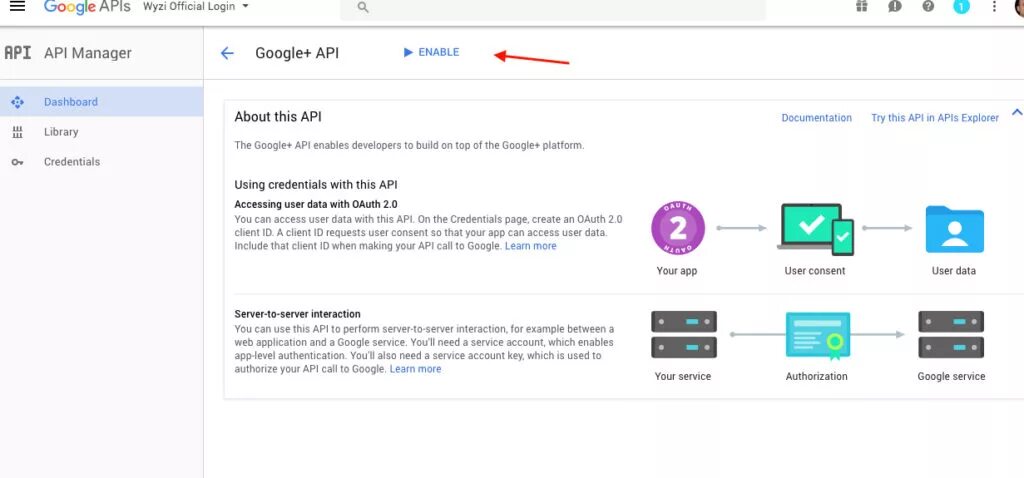The height and width of the screenshot is (478, 1024).
Task: Click the Google APIs logo
Action: pos(88,7)
